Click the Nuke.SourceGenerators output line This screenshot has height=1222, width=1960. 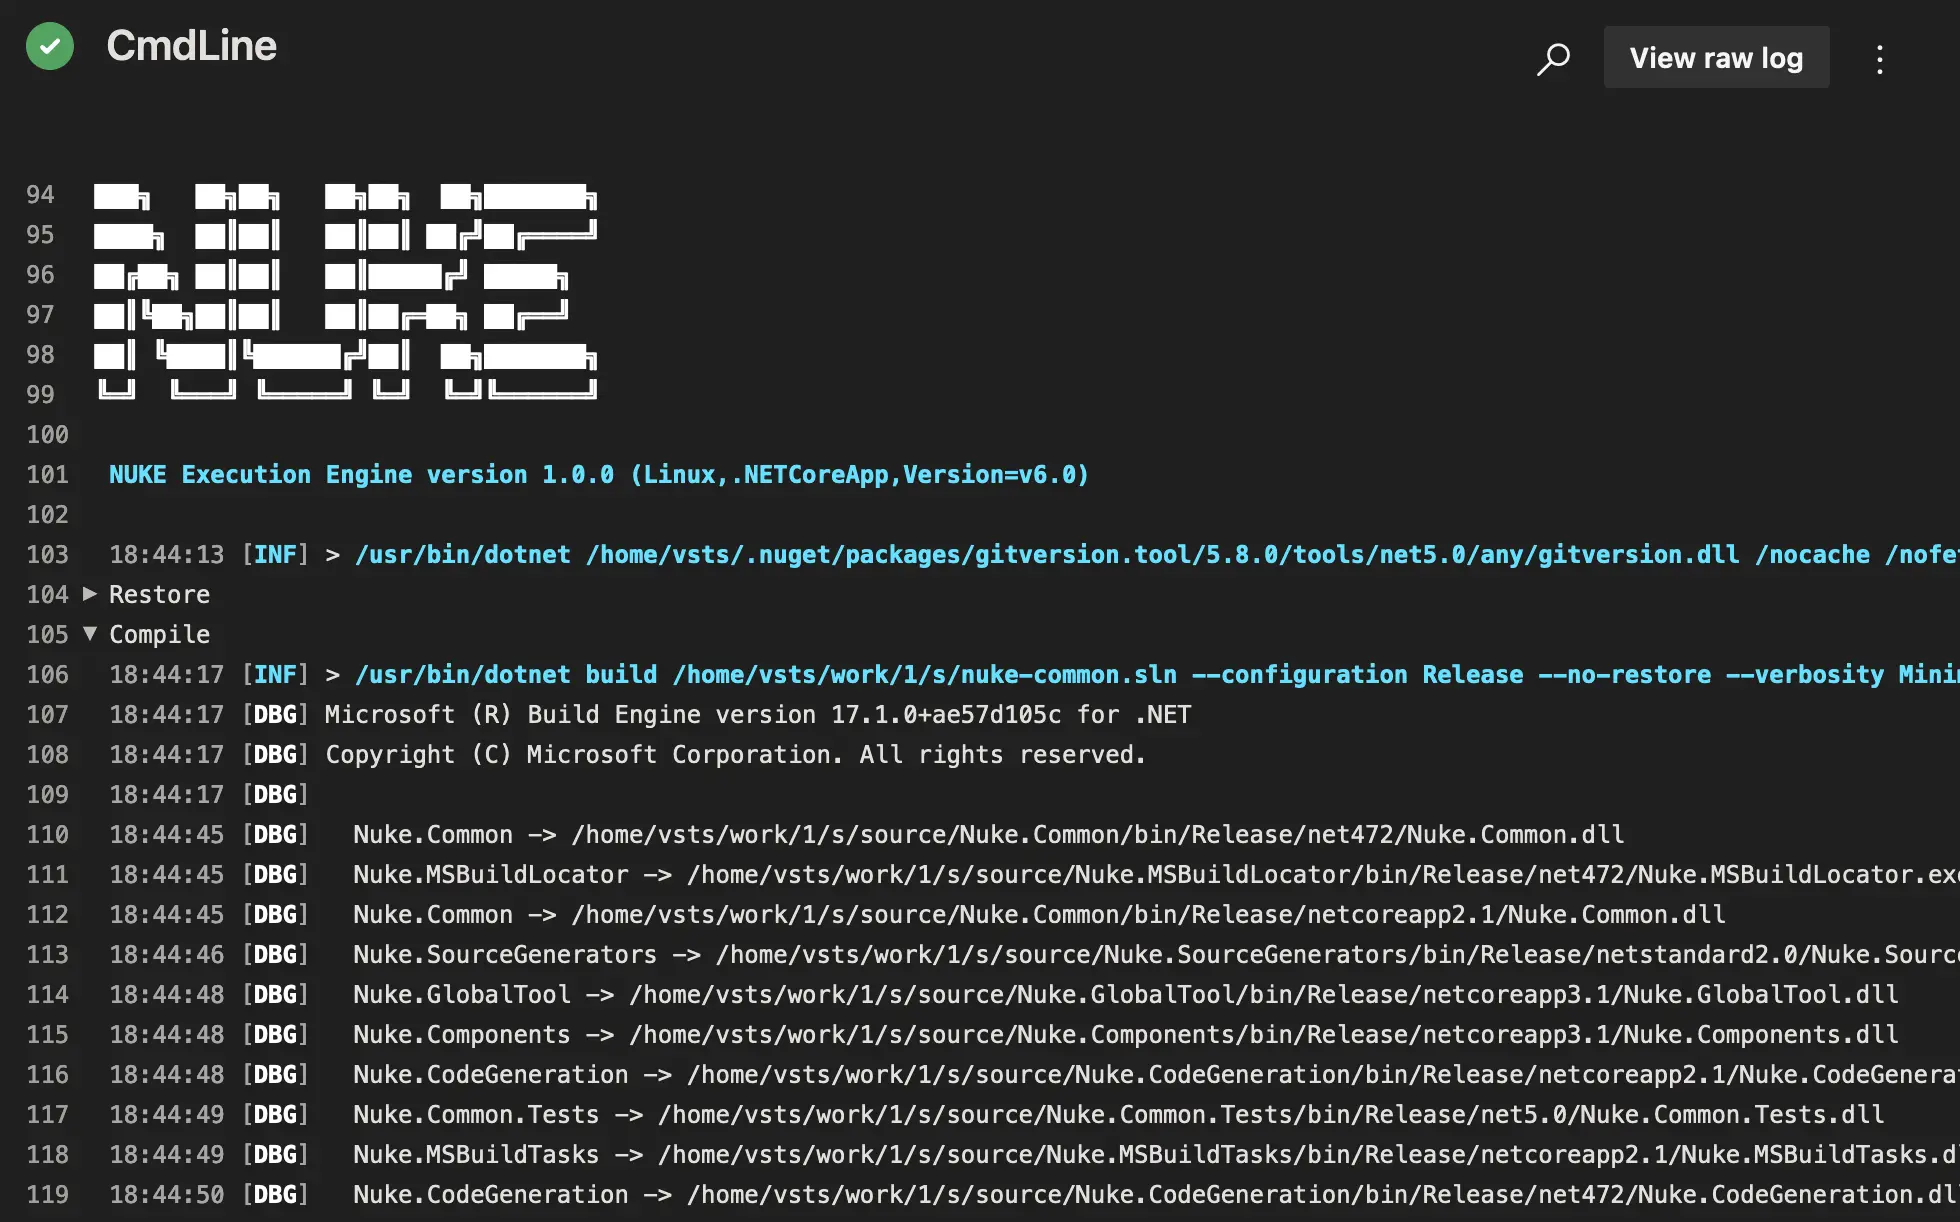coord(1156,955)
